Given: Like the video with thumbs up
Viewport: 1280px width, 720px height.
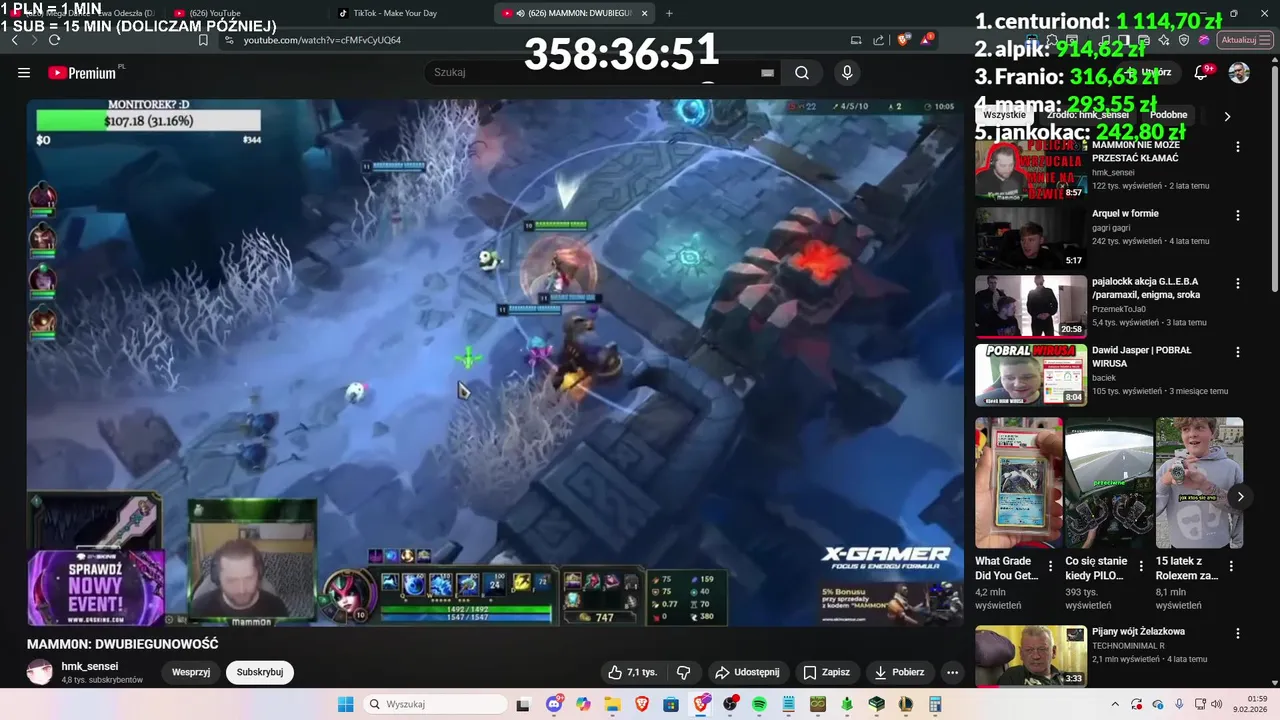Looking at the screenshot, I should click(632, 672).
